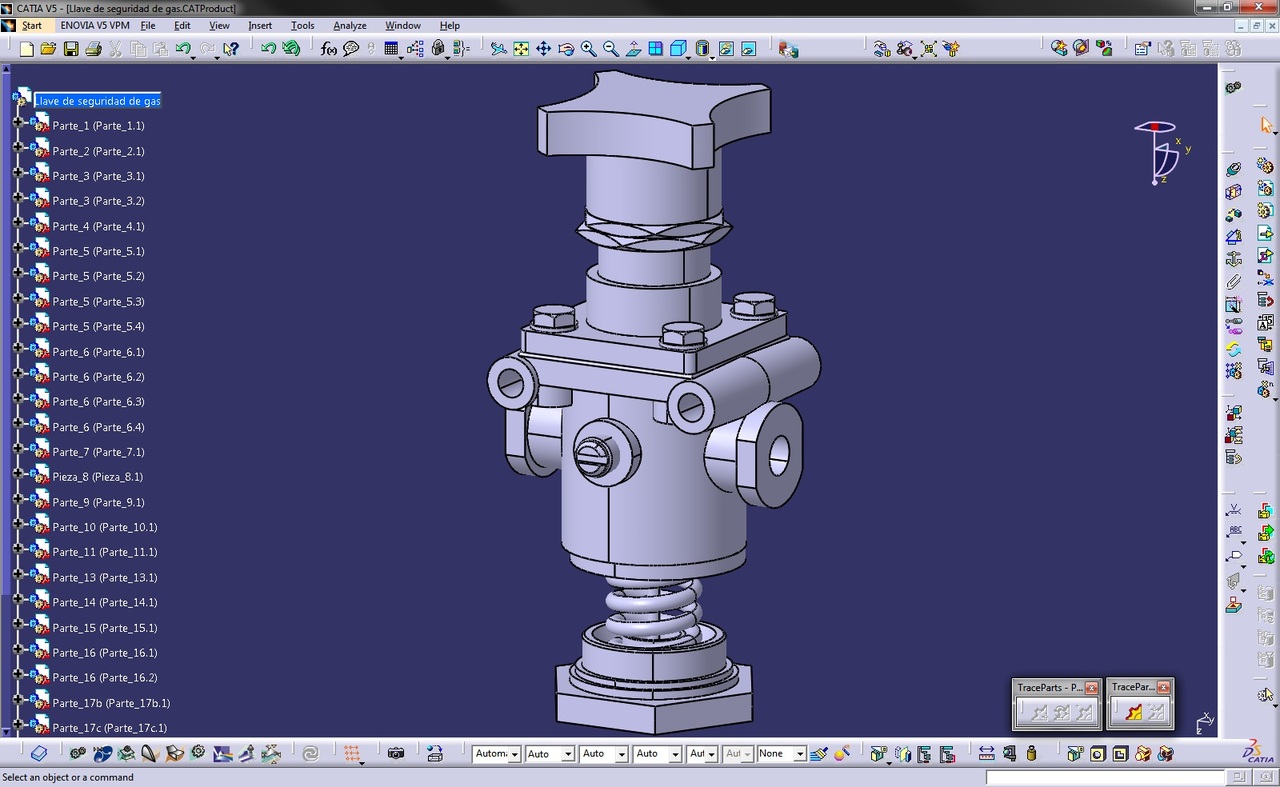This screenshot has width=1280, height=787.
Task: Click the Isometric View cube icon
Action: pos(678,48)
